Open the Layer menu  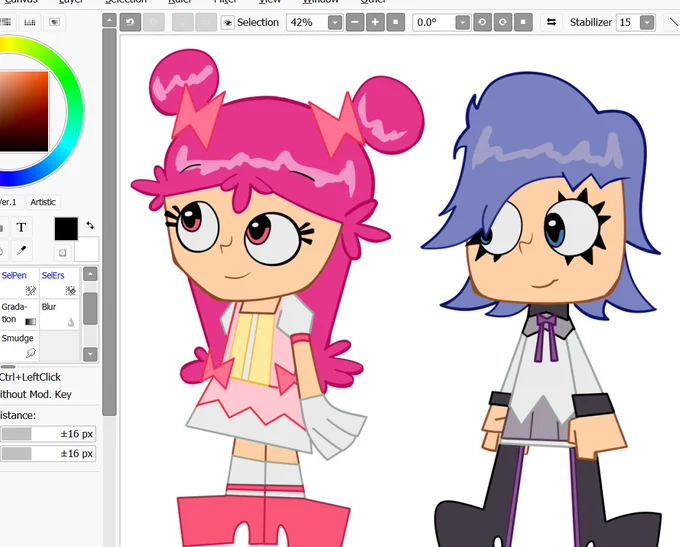pyautogui.click(x=71, y=2)
